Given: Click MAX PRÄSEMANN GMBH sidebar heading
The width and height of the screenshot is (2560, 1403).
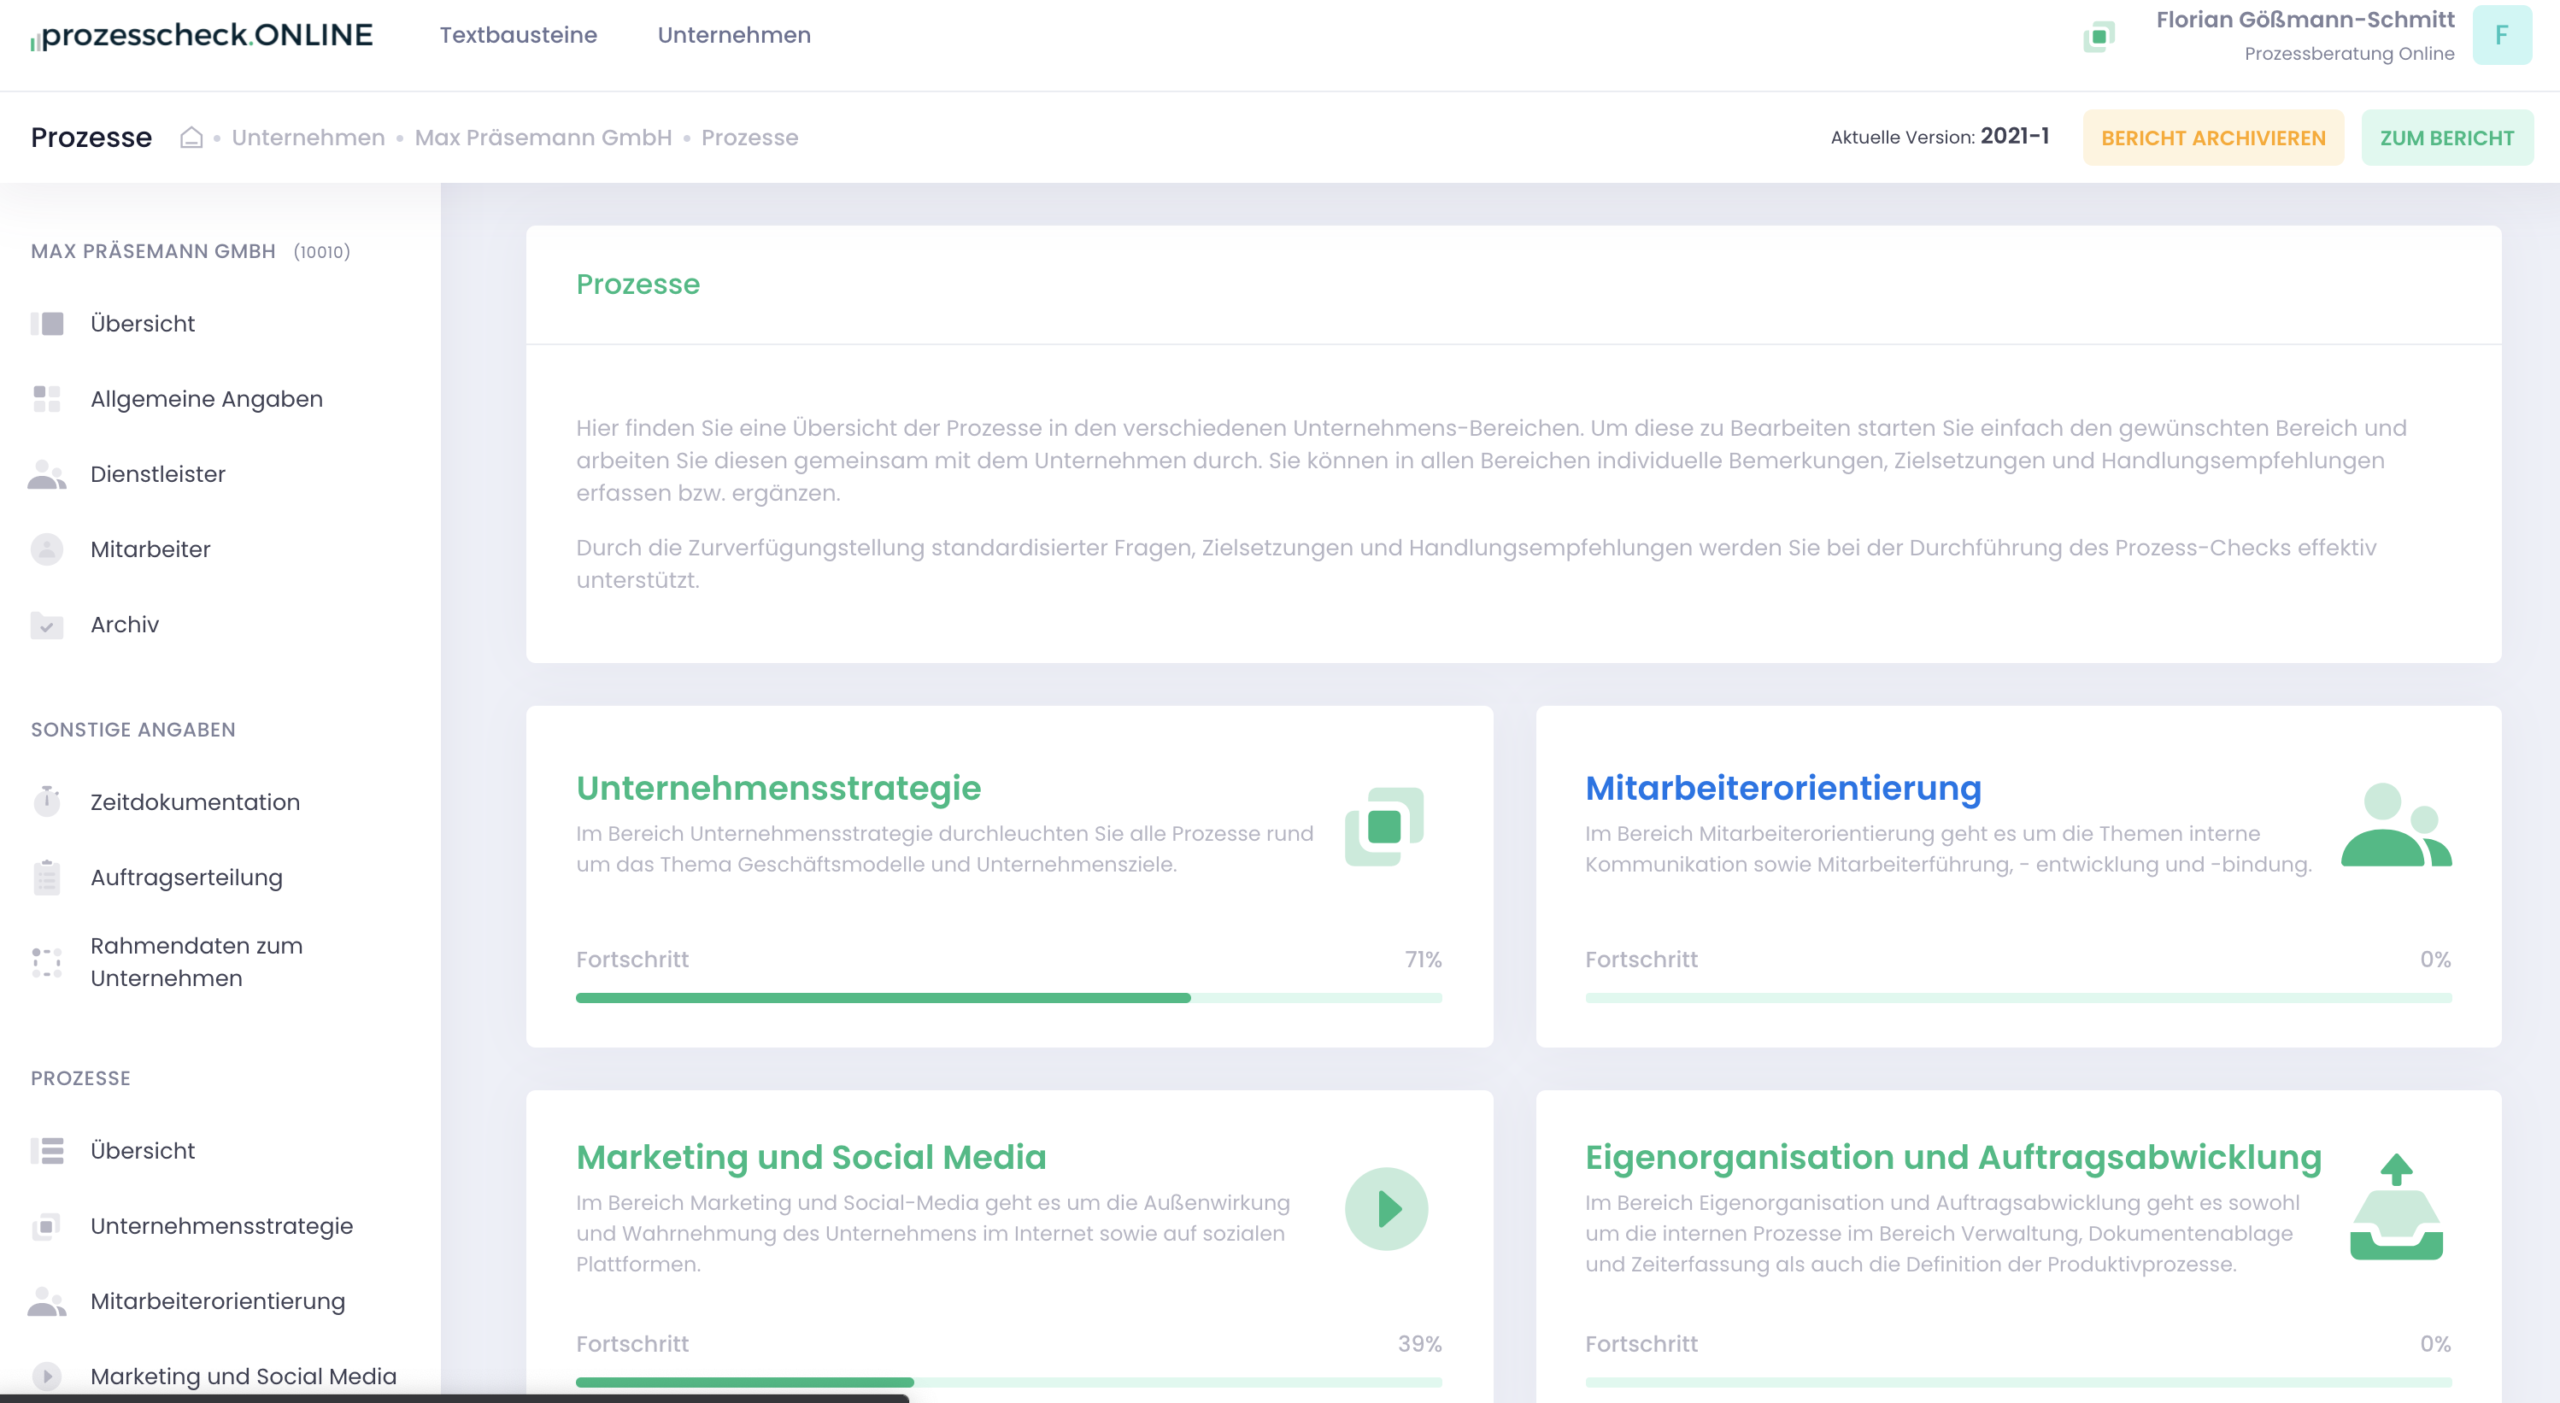Looking at the screenshot, I should pyautogui.click(x=153, y=251).
